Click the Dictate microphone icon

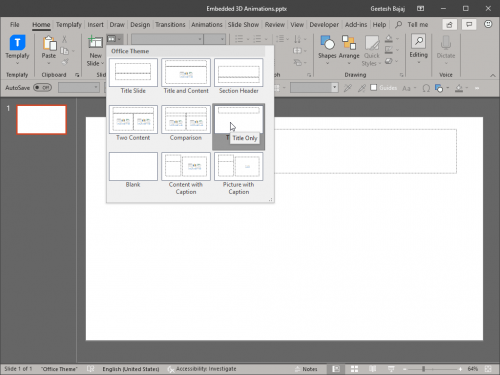[446, 43]
